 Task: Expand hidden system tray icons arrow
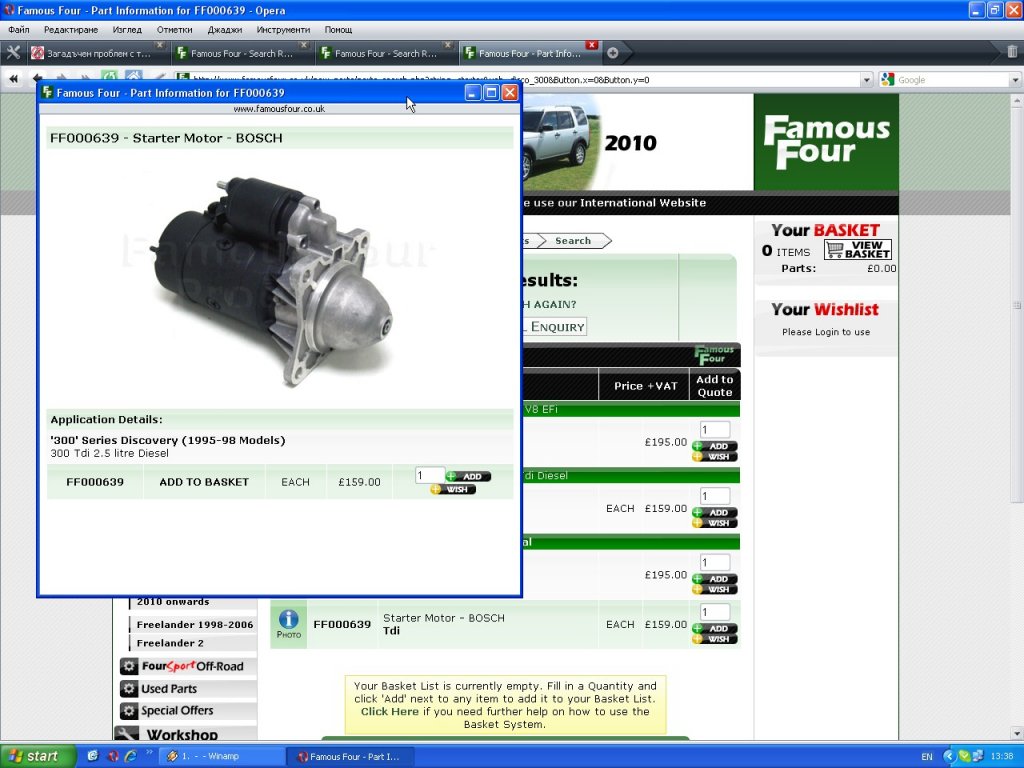click(950, 756)
